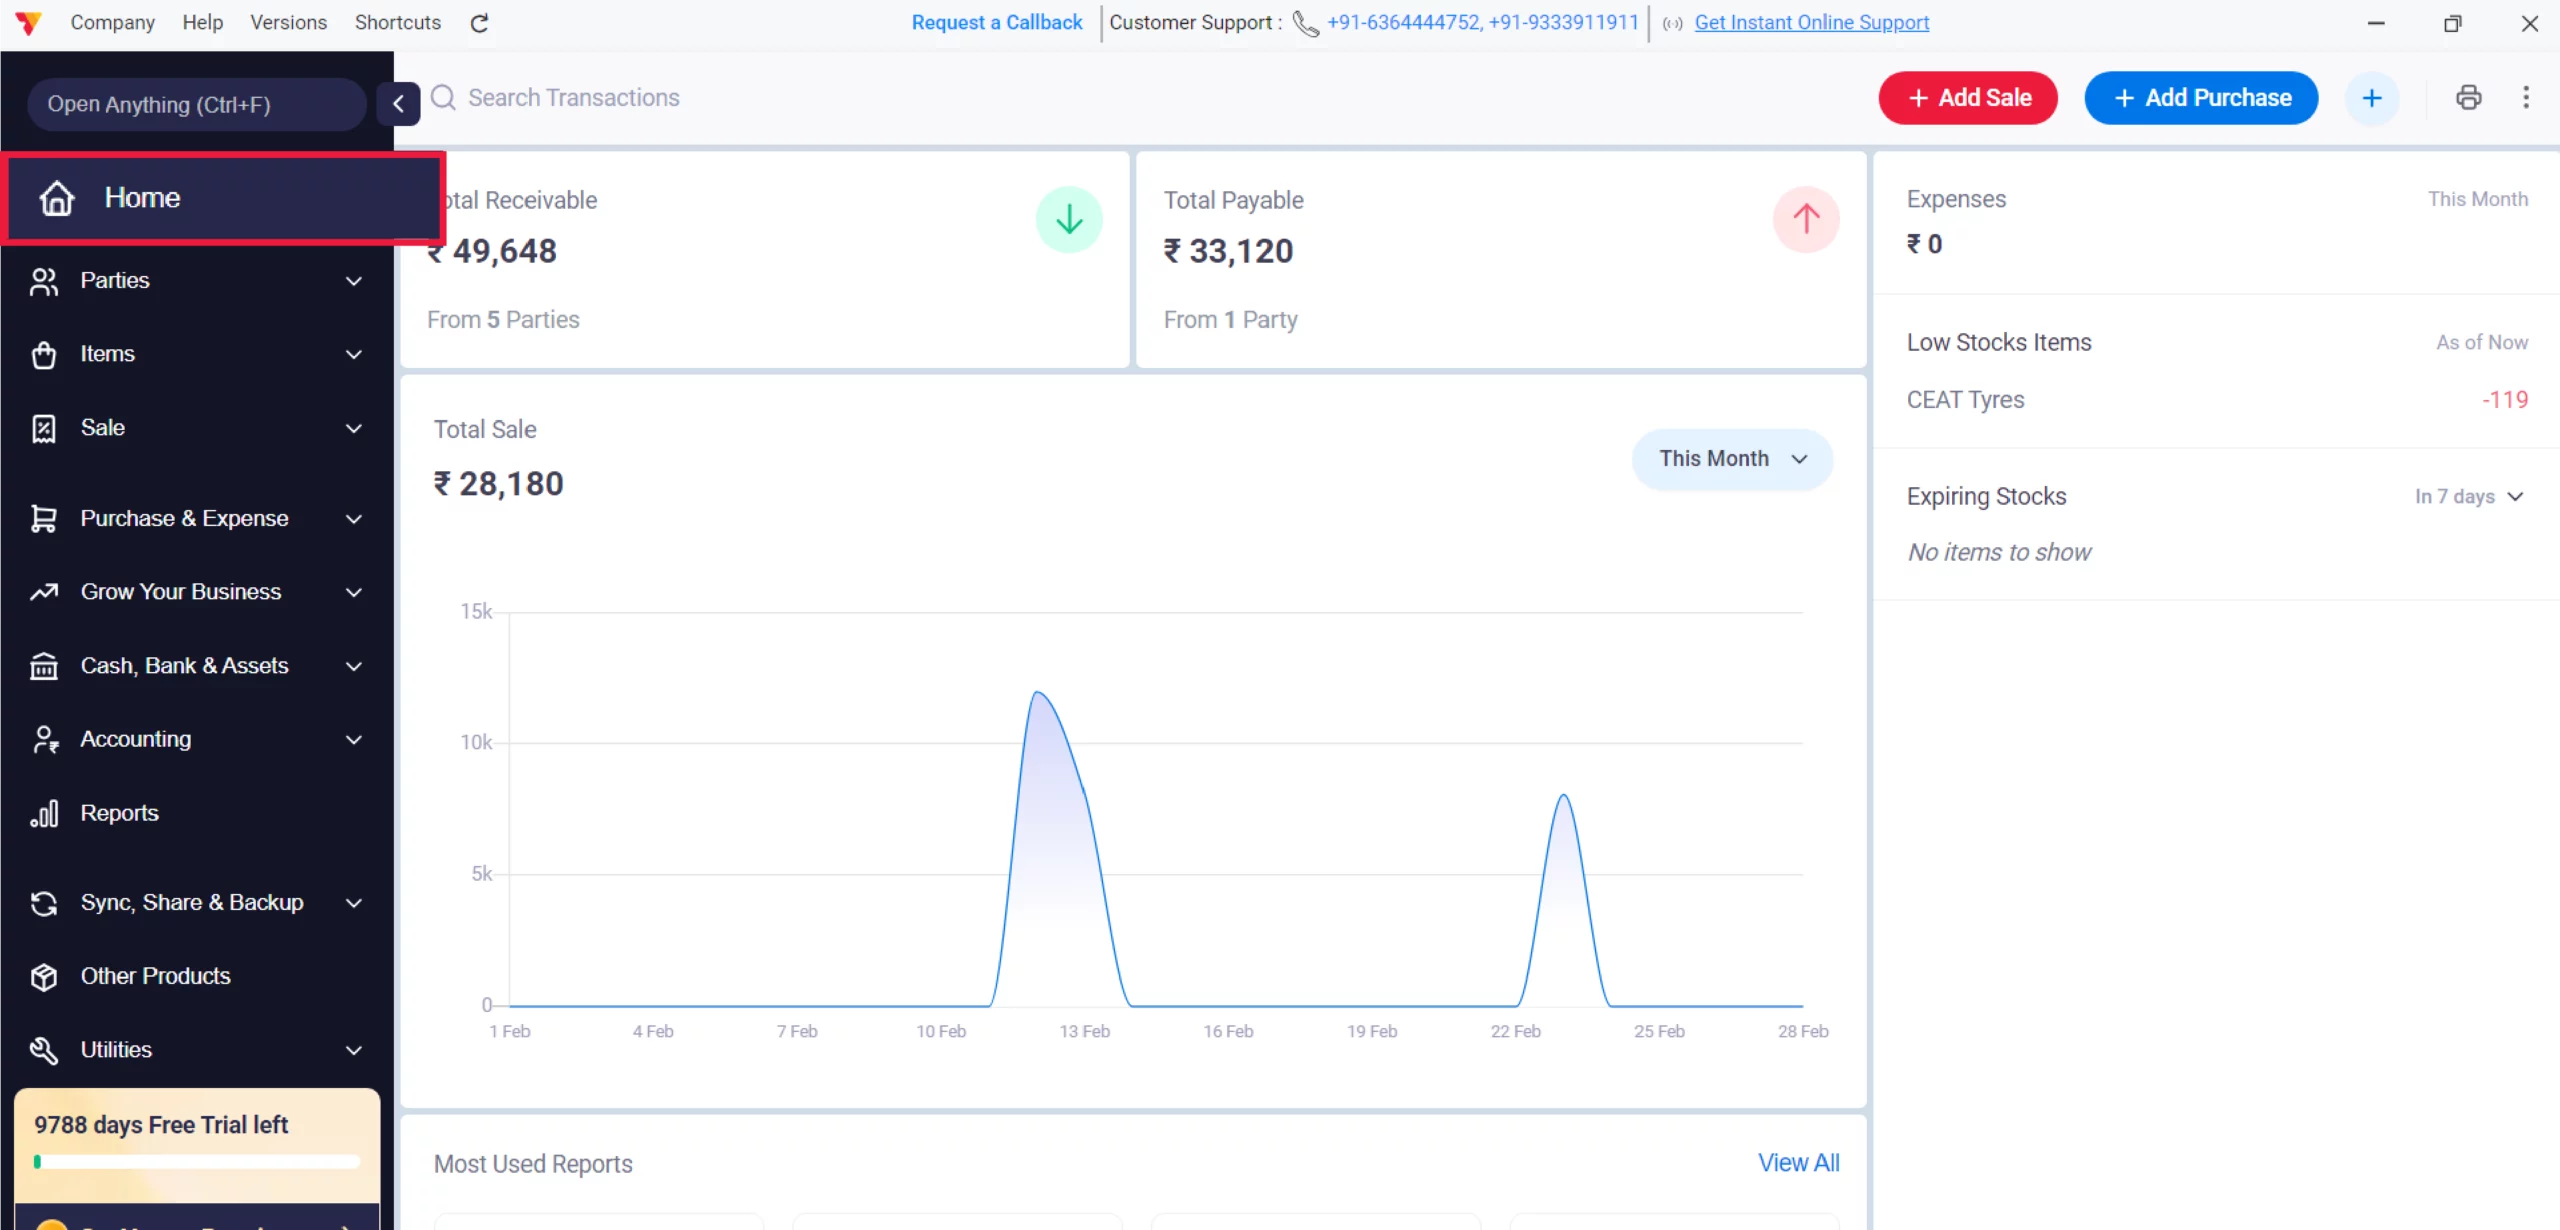Open the This Month sales period dropdown
Image resolution: width=2560 pixels, height=1230 pixels.
pyautogui.click(x=1732, y=459)
